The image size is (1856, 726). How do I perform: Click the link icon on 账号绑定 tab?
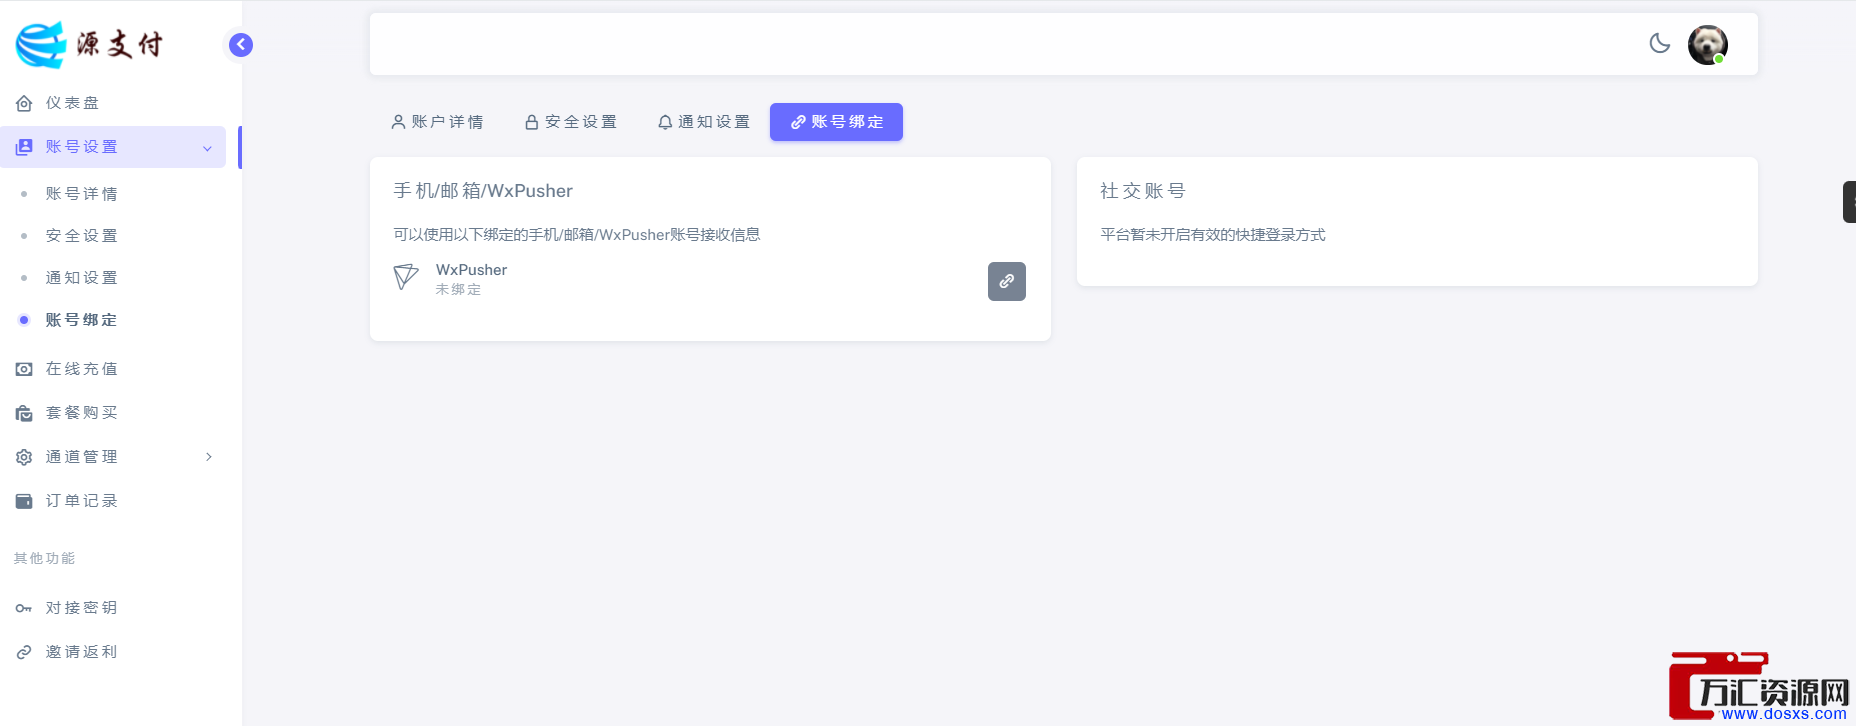[x=798, y=122]
